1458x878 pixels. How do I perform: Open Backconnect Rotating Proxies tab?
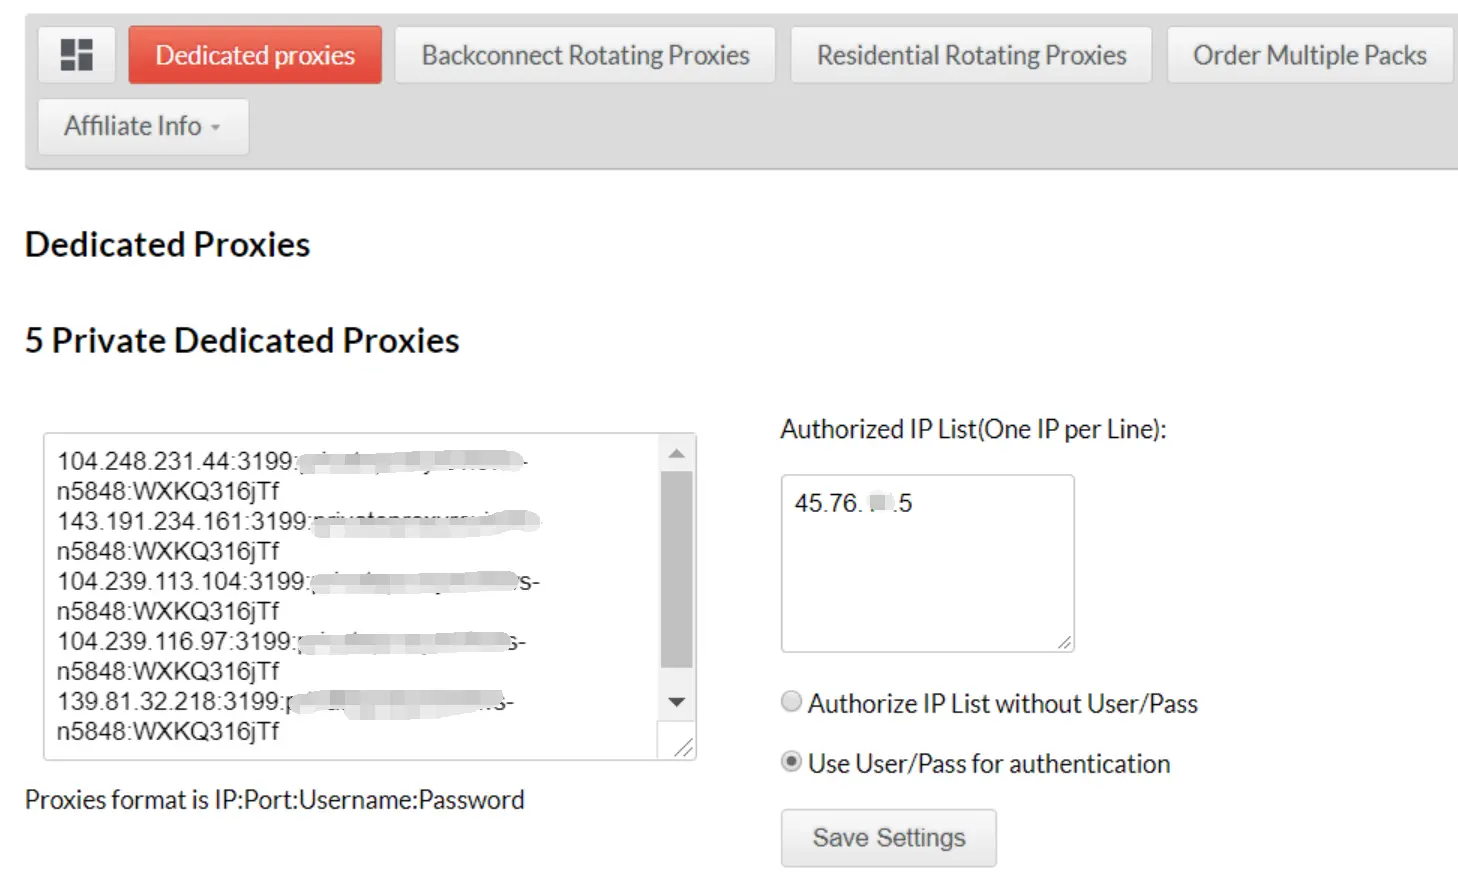pyautogui.click(x=585, y=55)
